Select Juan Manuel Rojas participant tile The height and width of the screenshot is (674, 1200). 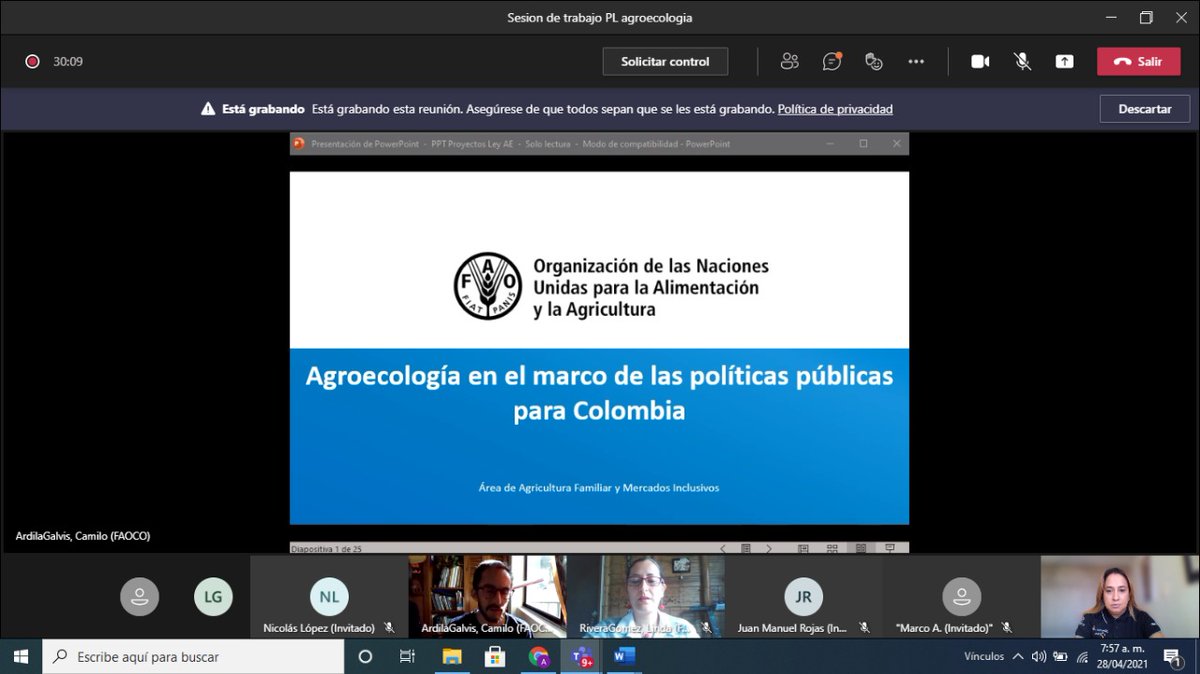click(803, 597)
